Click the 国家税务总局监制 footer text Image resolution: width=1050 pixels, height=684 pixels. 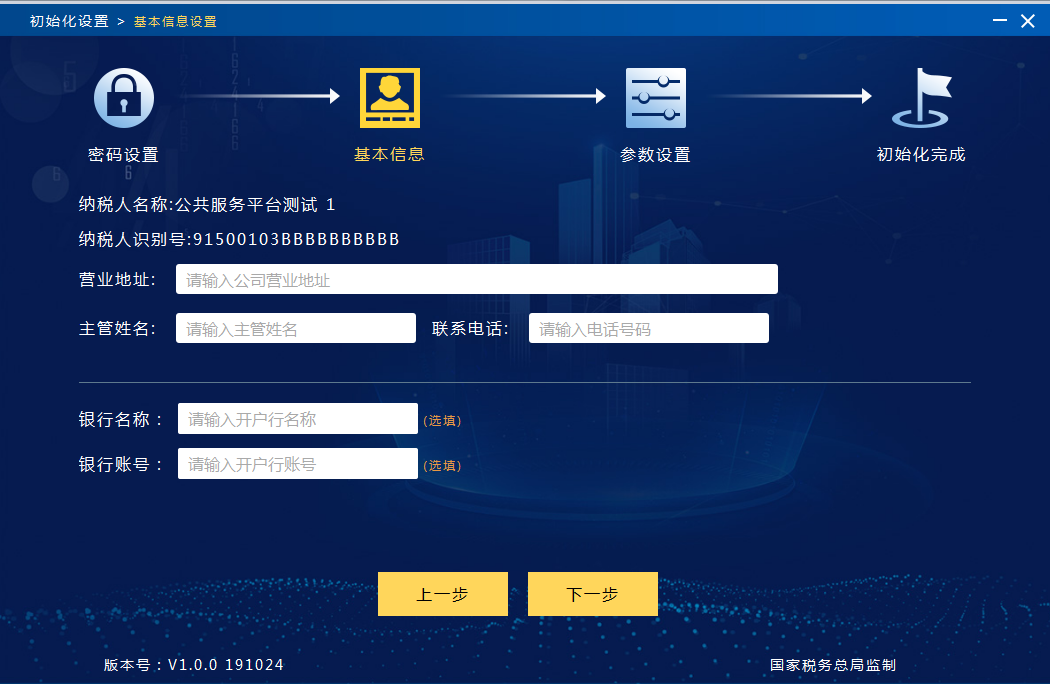tap(832, 665)
